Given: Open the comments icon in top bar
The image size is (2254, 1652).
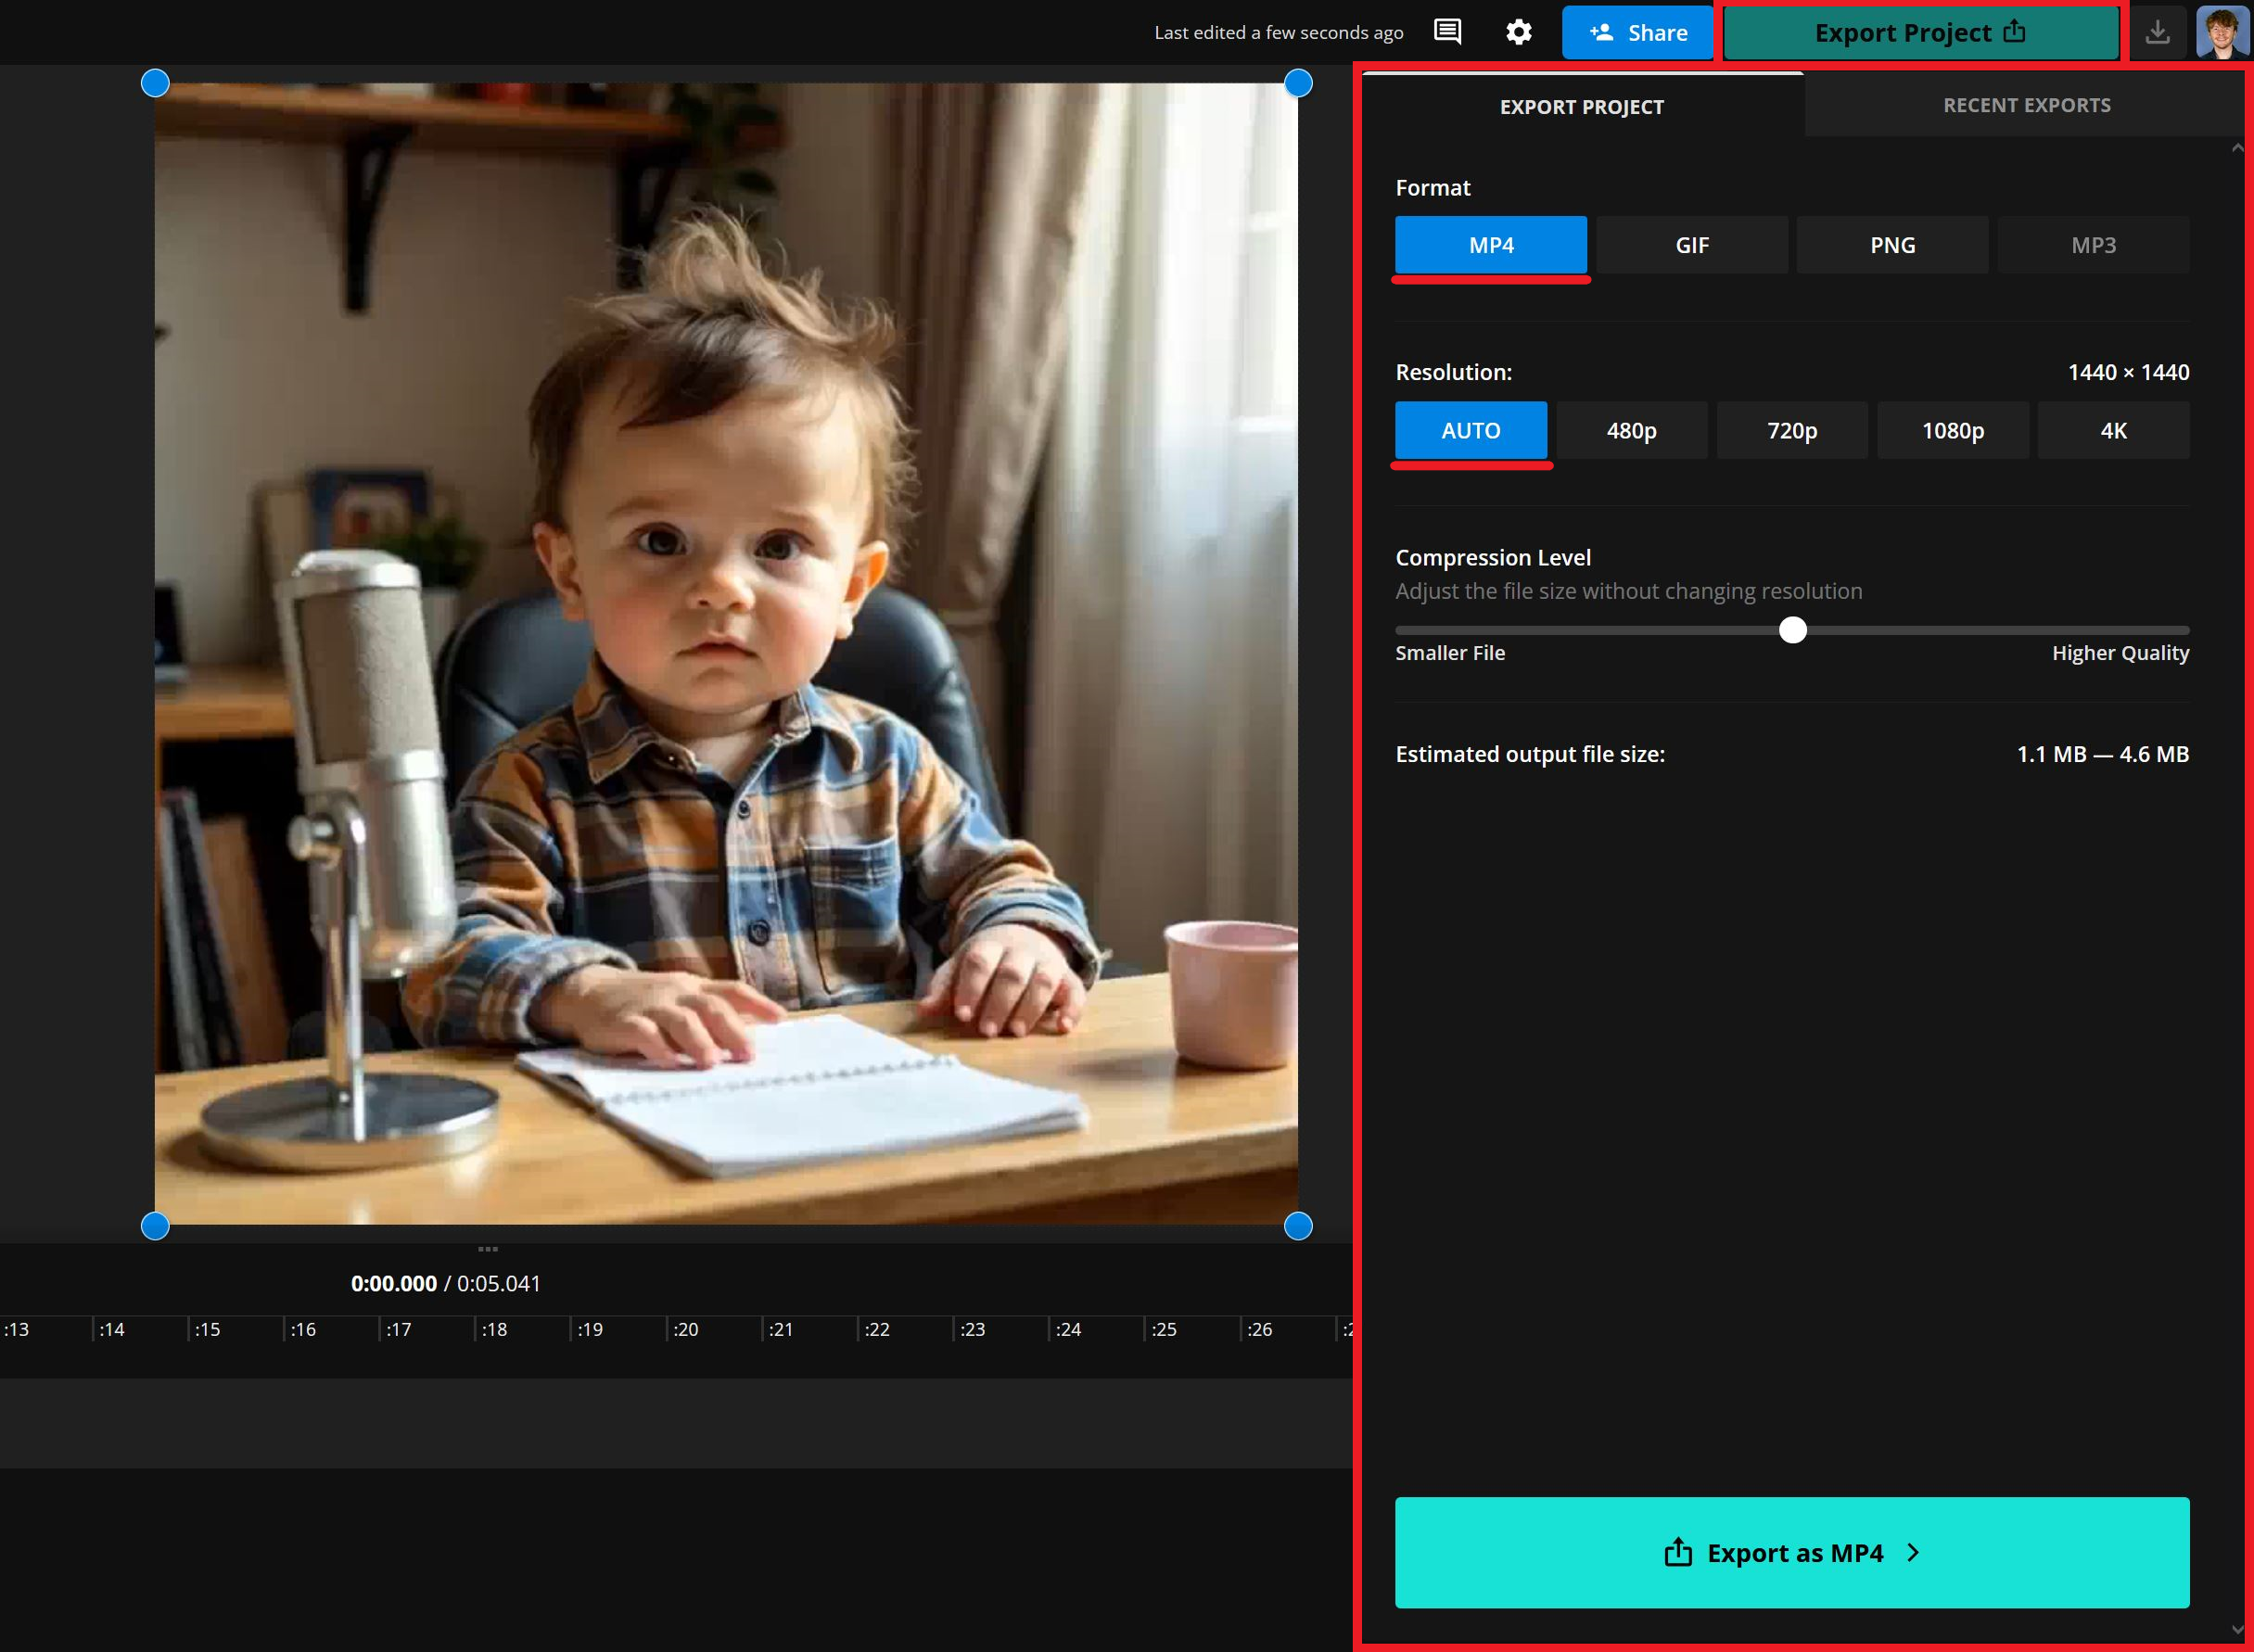Looking at the screenshot, I should coord(1447,32).
